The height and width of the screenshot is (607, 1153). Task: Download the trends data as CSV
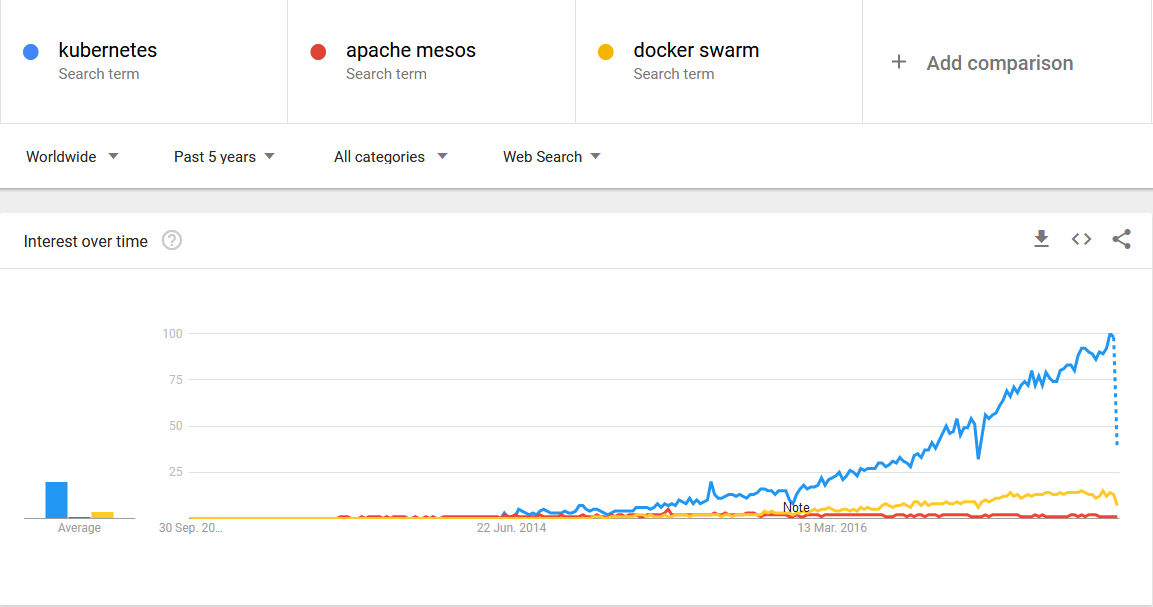(1041, 239)
